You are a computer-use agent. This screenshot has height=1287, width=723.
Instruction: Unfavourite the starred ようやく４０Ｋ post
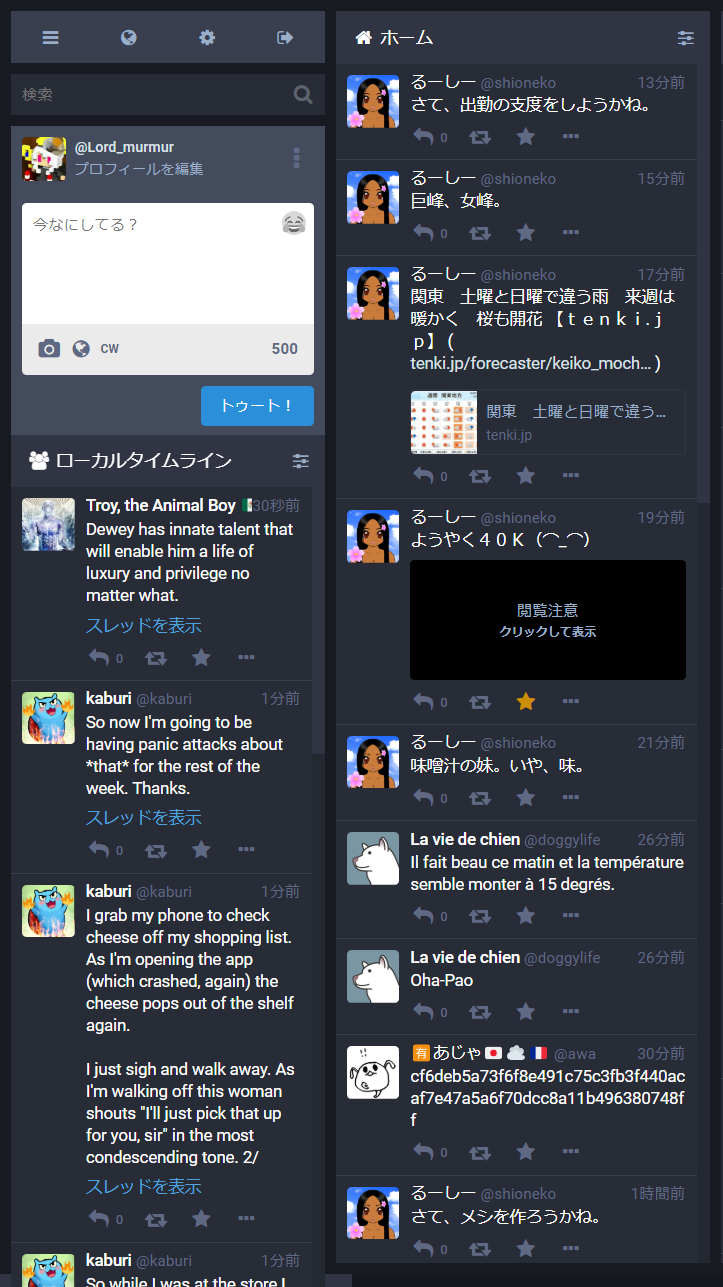pyautogui.click(x=526, y=702)
